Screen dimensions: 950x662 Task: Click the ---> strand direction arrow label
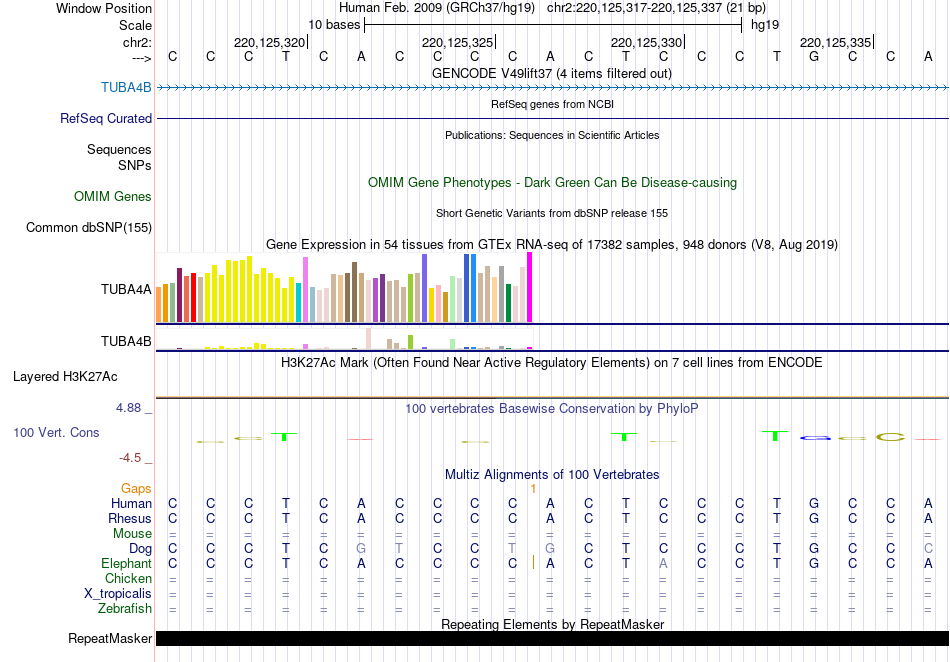point(141,58)
